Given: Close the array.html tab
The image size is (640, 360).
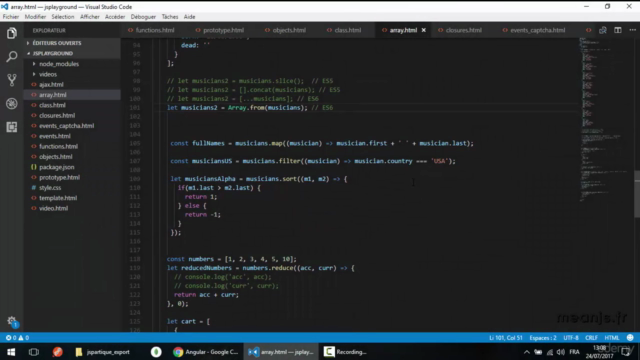Looking at the screenshot, I should click(x=424, y=30).
